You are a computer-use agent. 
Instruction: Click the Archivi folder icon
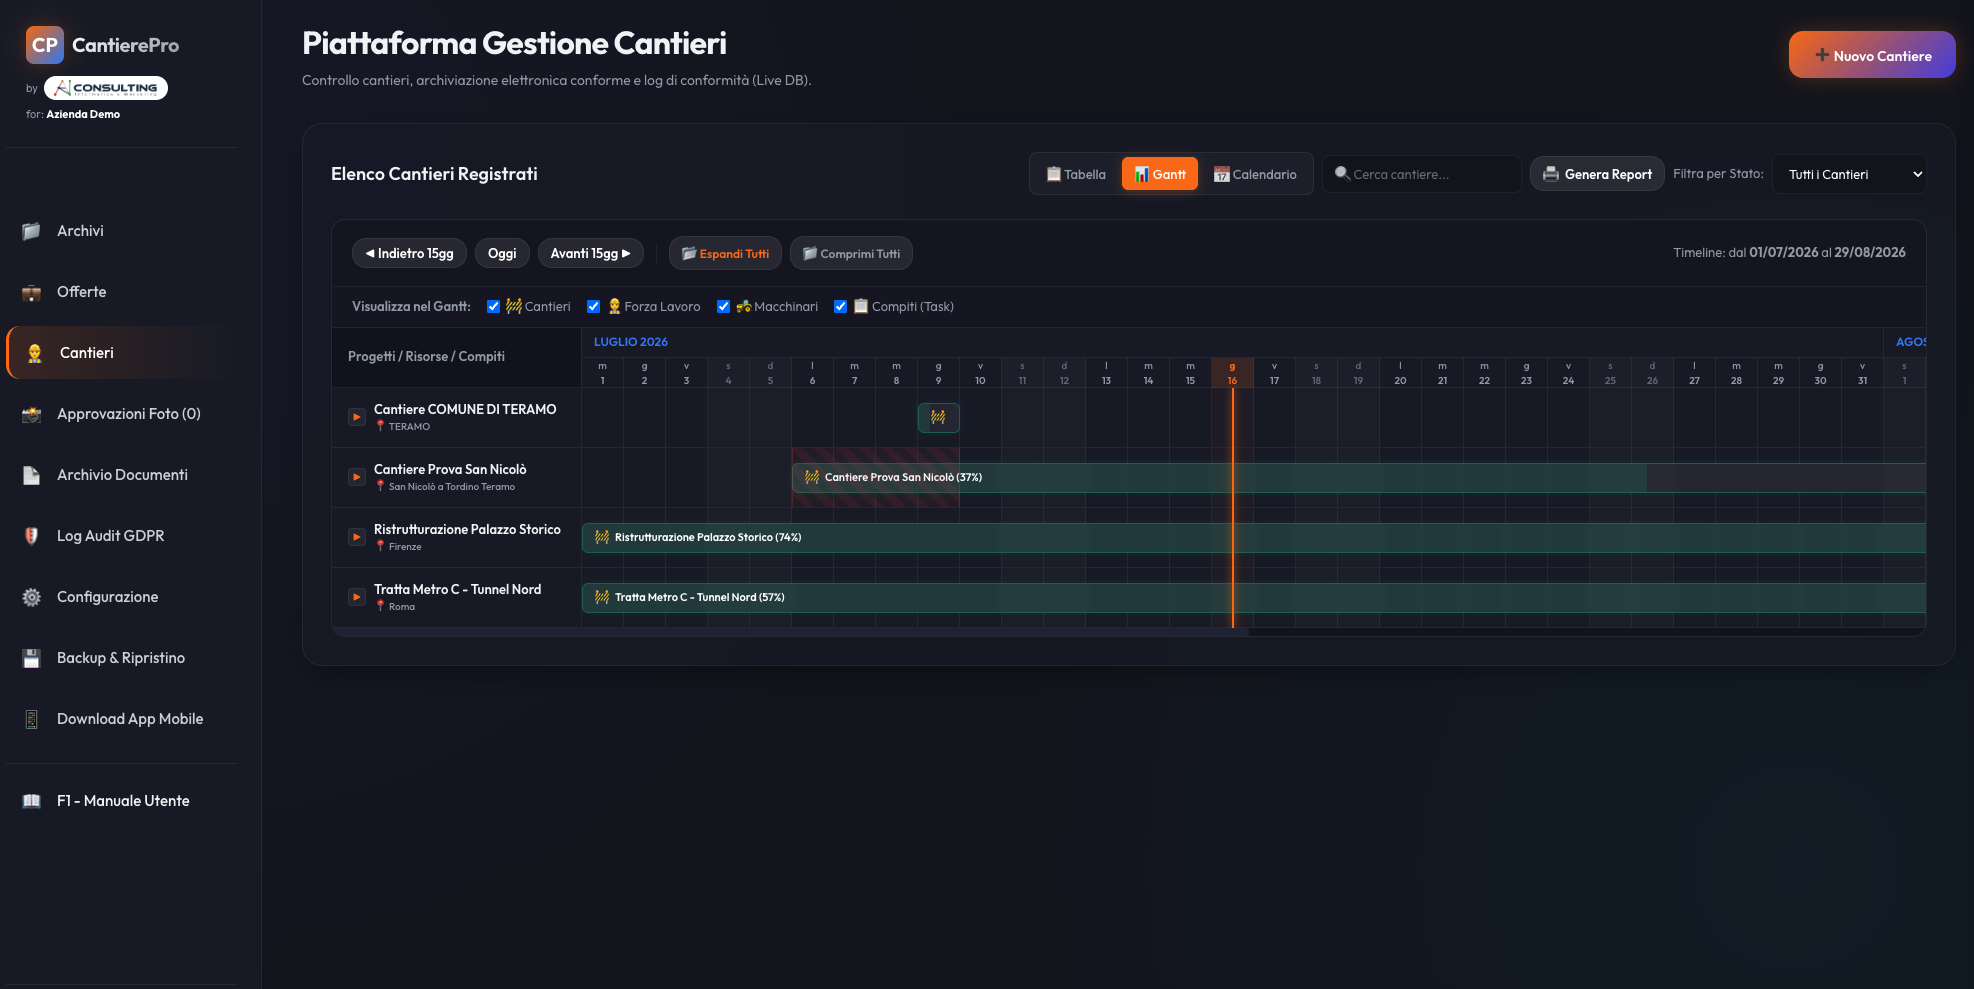click(x=32, y=231)
